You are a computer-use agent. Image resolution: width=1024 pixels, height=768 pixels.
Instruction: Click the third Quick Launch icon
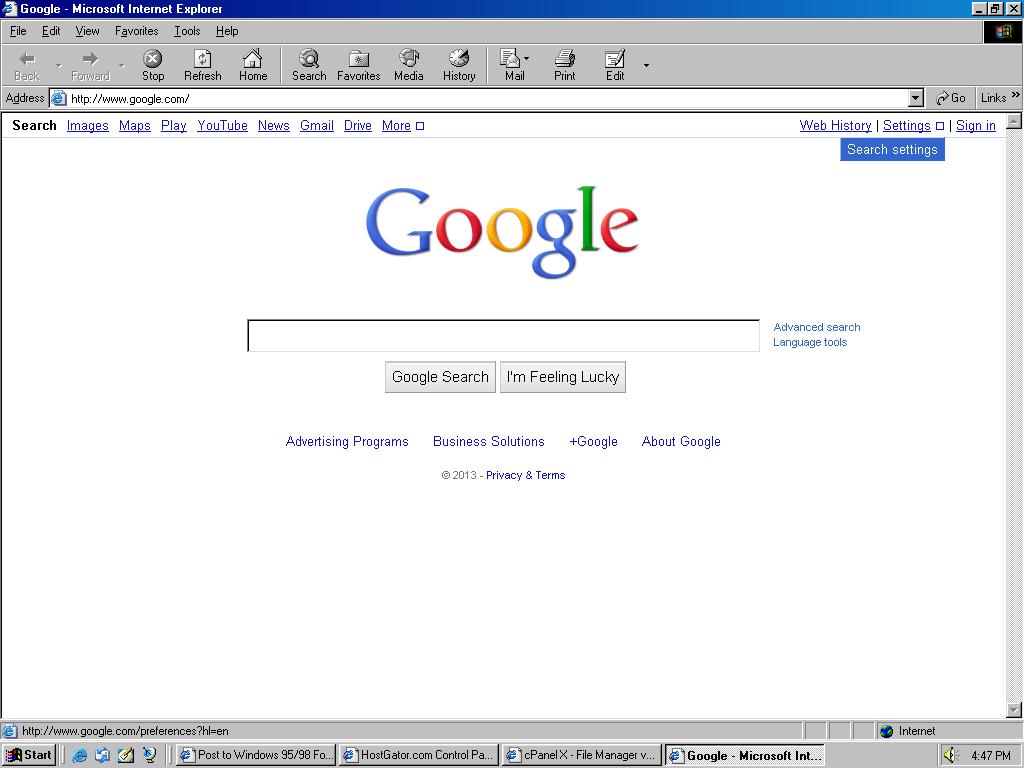point(126,756)
